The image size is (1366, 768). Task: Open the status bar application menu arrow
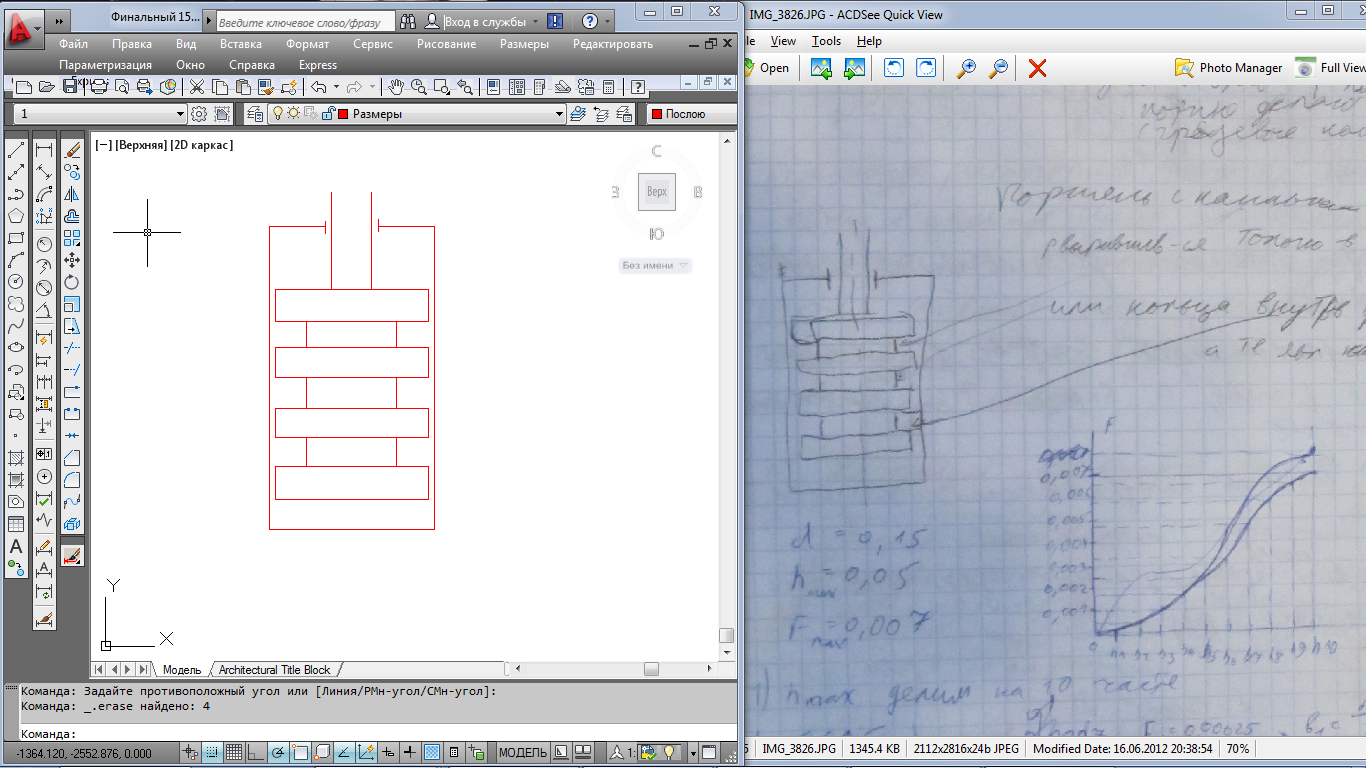(x=693, y=752)
